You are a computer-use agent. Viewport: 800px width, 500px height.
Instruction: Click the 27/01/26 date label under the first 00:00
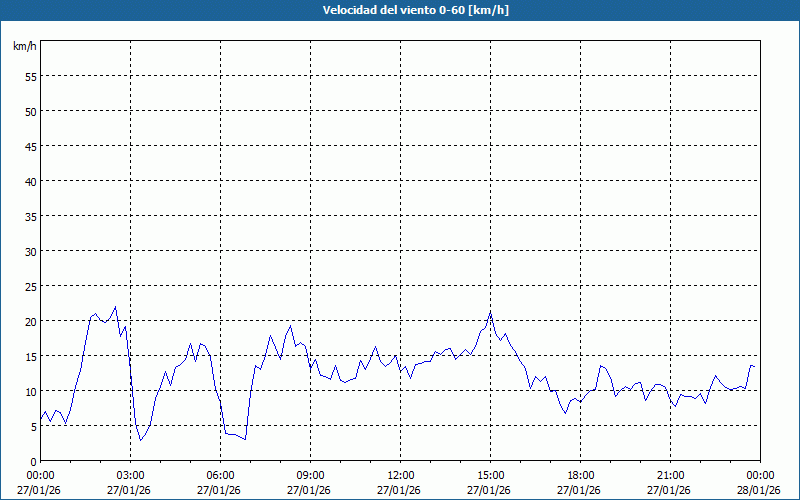click(x=40, y=489)
